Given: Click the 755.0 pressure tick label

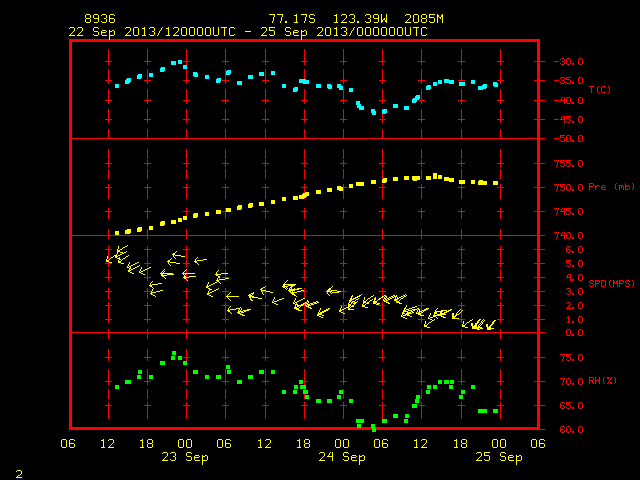Looking at the screenshot, I should [569, 164].
